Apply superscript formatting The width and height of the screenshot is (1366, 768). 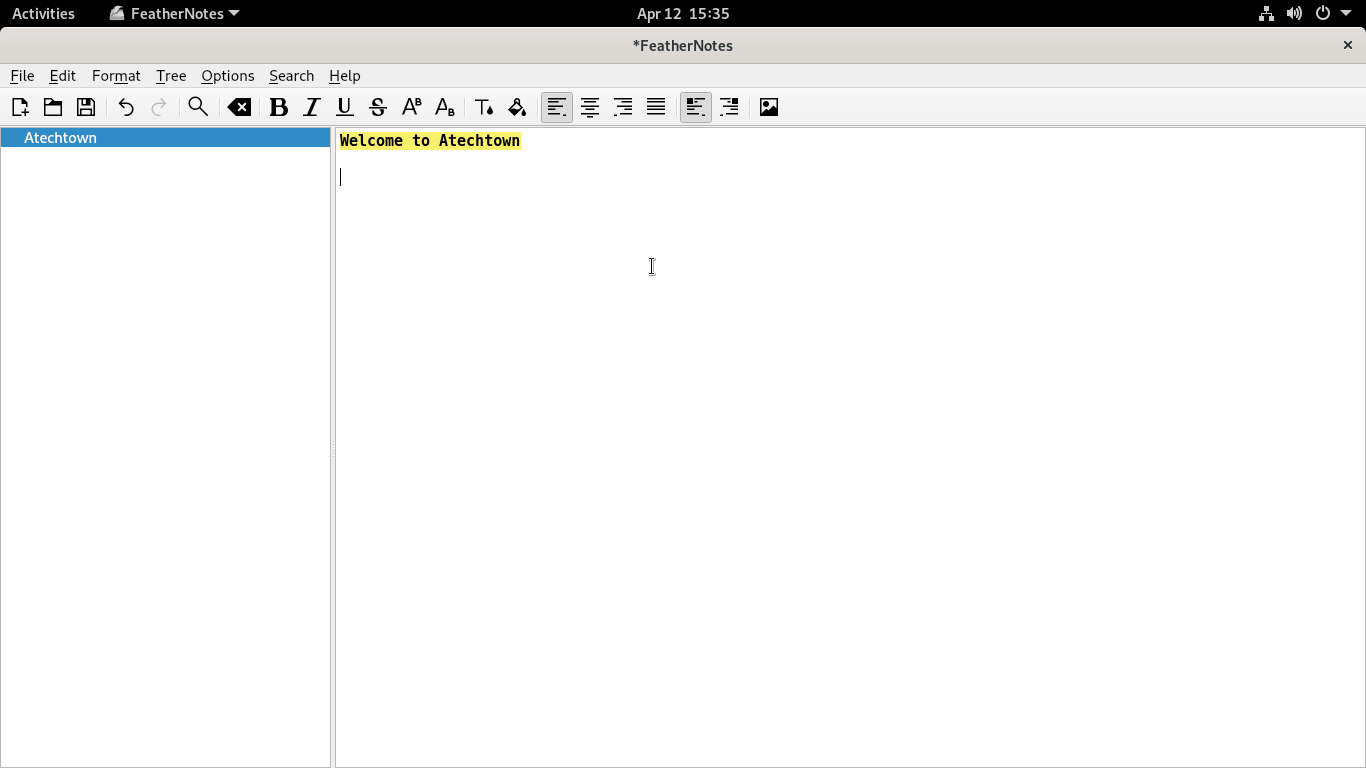411,107
